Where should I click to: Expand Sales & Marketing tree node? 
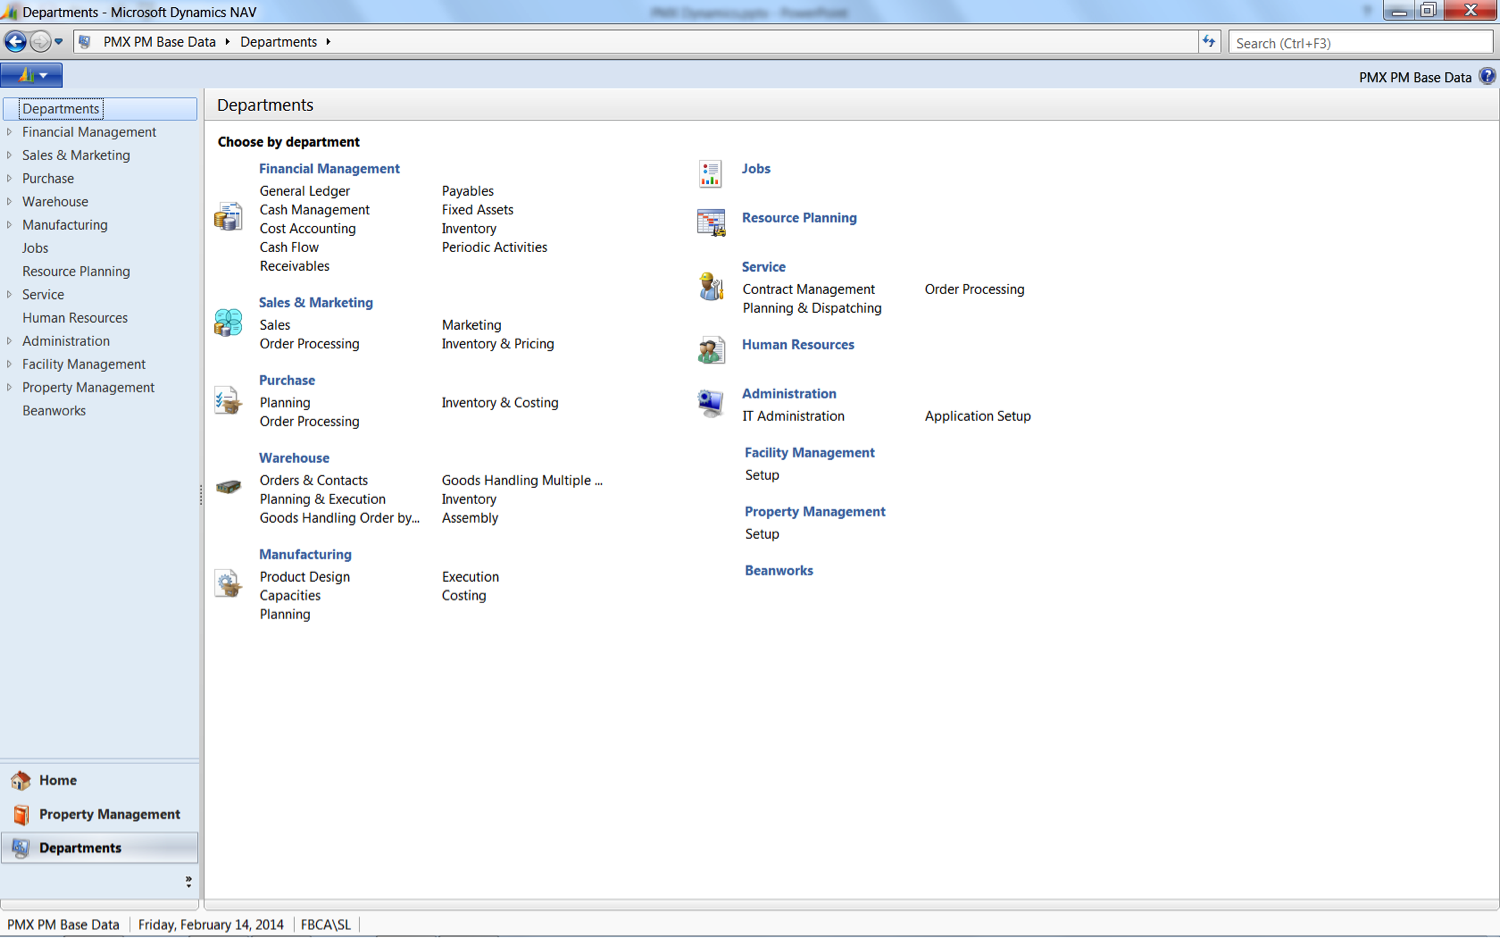(x=10, y=155)
